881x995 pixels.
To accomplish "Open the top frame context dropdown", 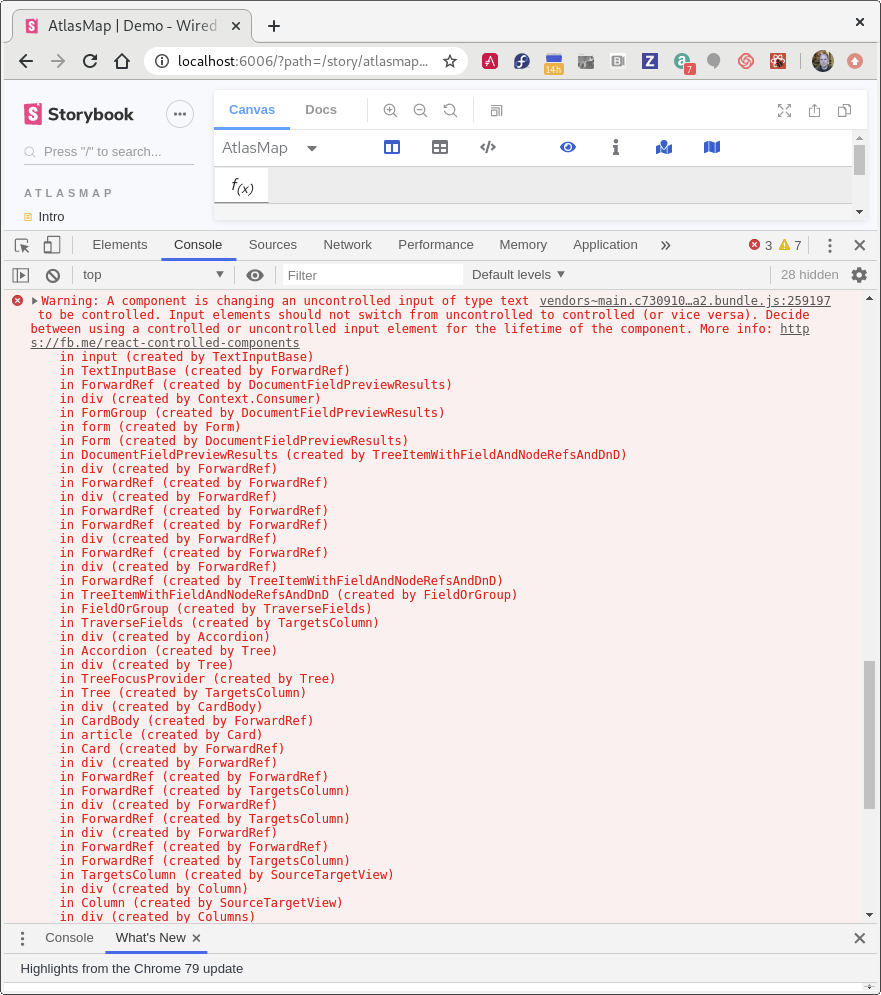I will pos(150,274).
